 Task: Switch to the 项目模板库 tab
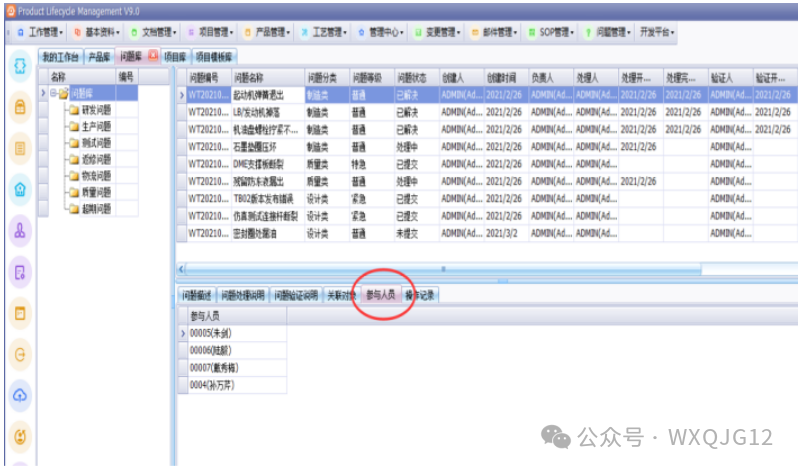pos(214,57)
